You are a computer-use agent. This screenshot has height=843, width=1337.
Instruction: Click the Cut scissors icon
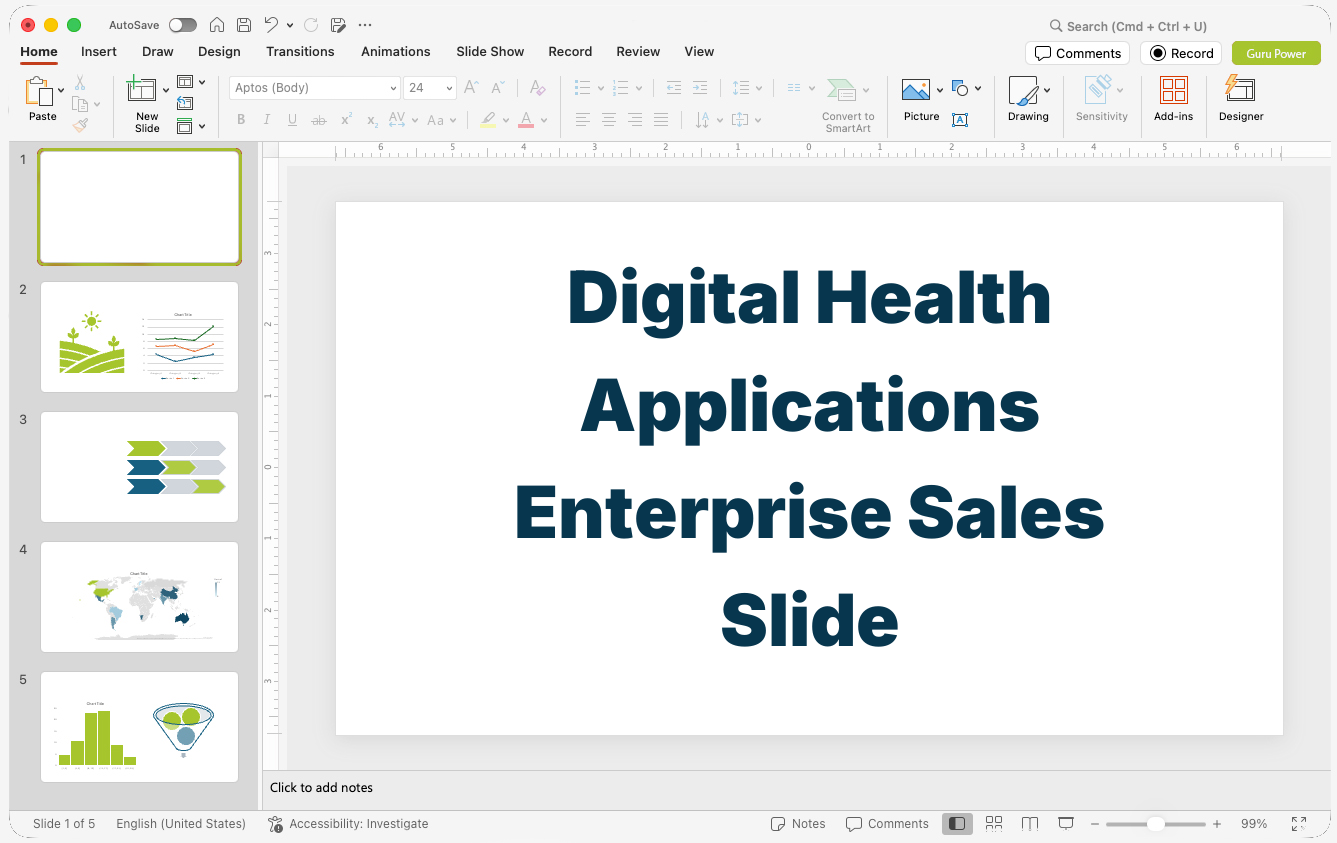click(x=80, y=83)
